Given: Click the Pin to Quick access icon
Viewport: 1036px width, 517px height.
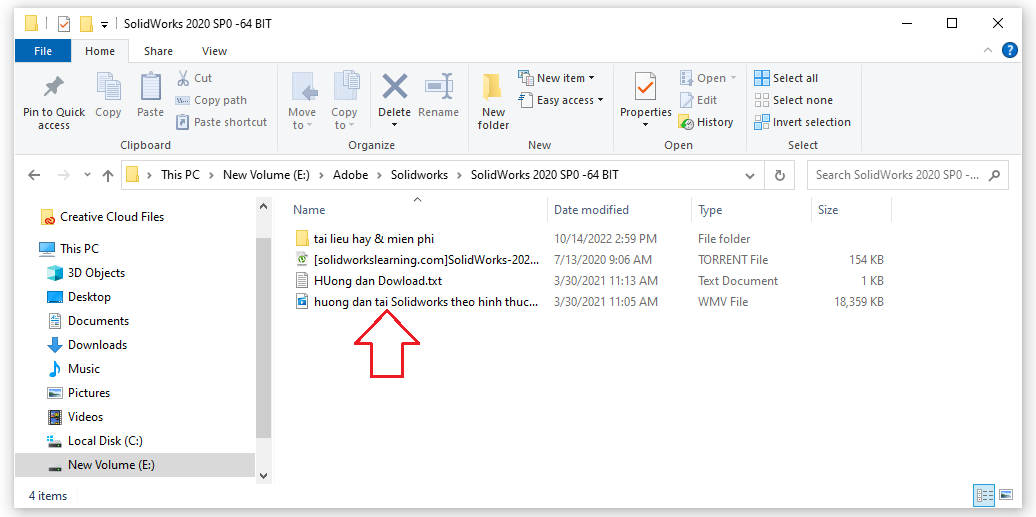Looking at the screenshot, I should pyautogui.click(x=54, y=88).
